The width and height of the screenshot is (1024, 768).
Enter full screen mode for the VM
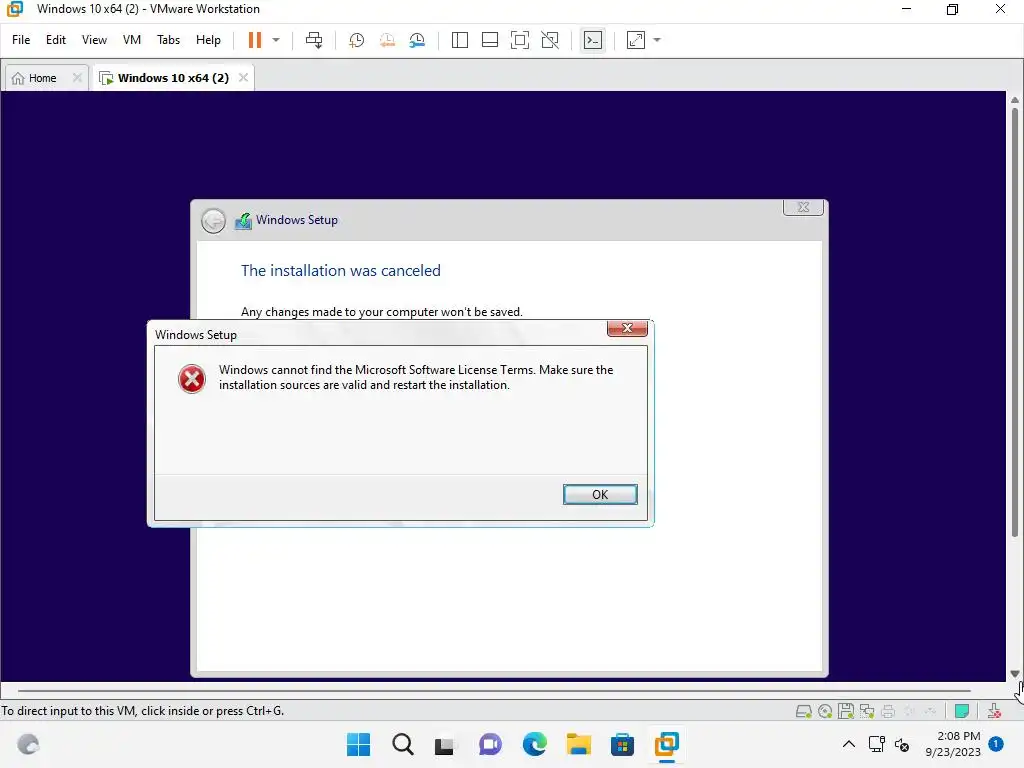520,40
